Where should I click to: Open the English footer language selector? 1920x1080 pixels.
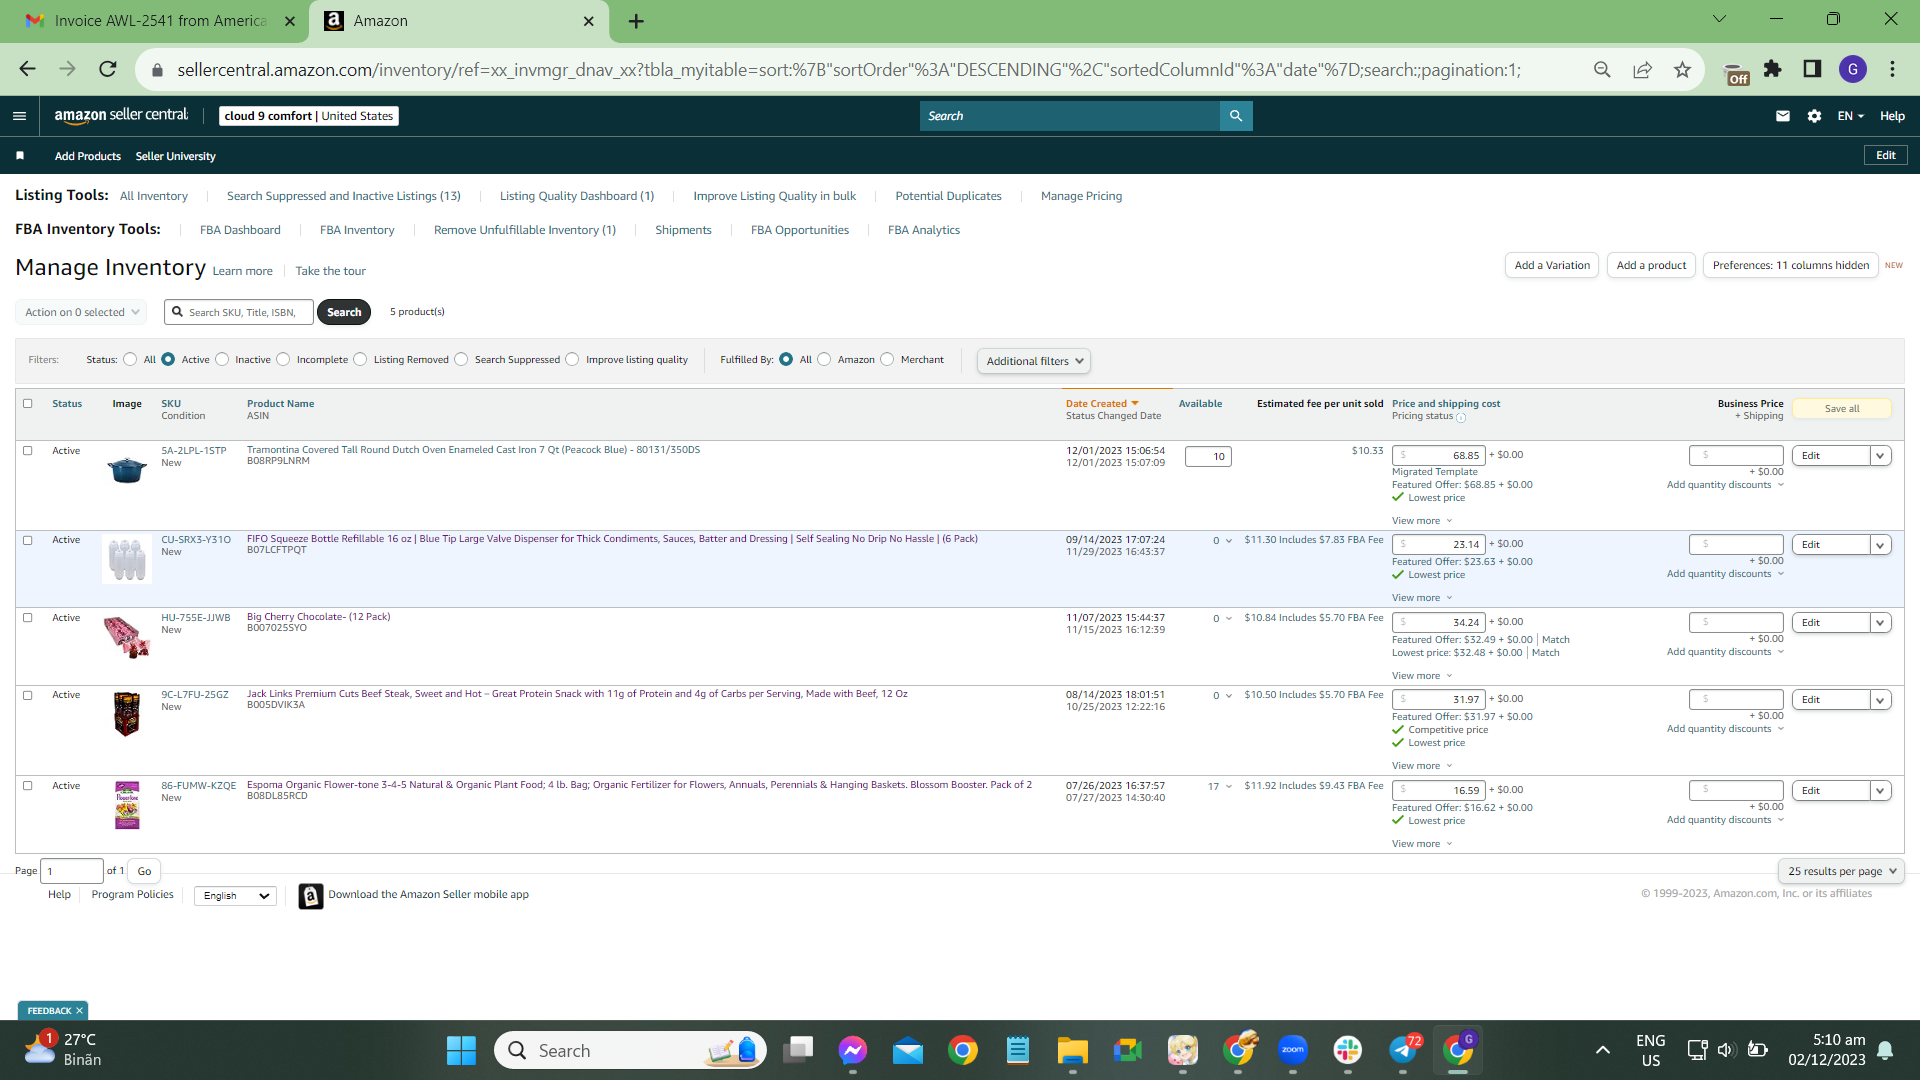click(x=235, y=896)
